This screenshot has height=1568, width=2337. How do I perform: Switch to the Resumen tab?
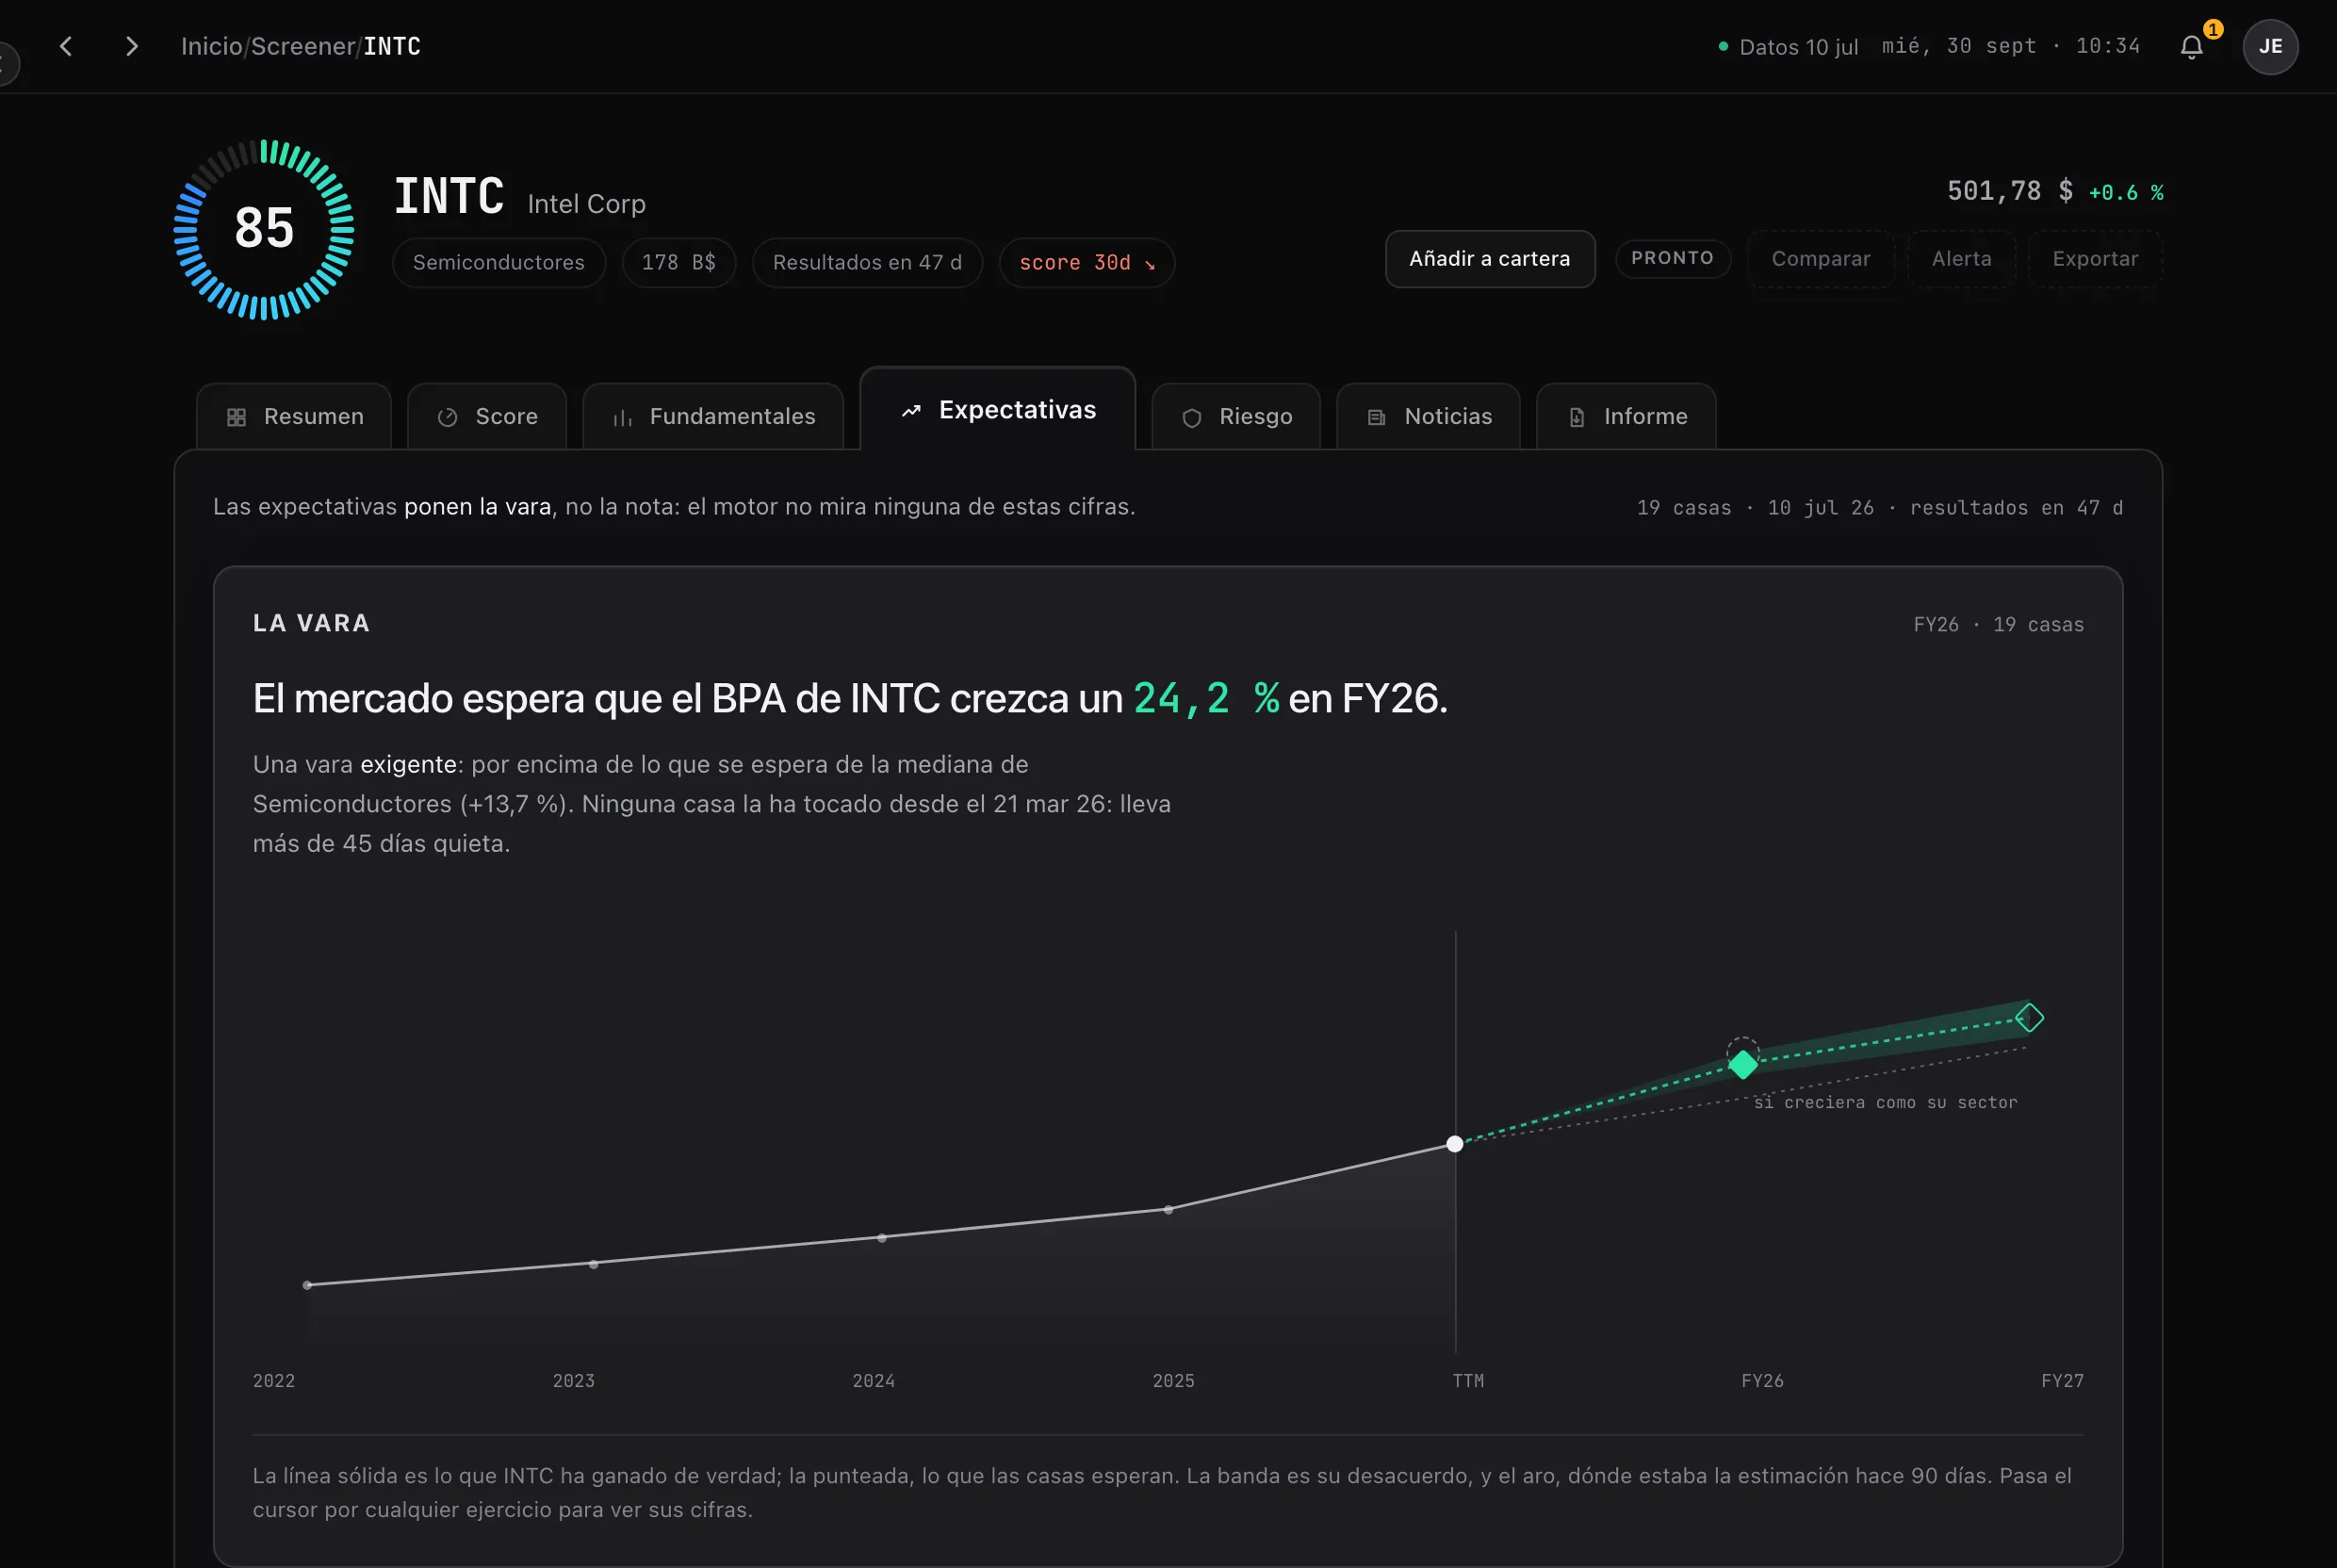(294, 417)
